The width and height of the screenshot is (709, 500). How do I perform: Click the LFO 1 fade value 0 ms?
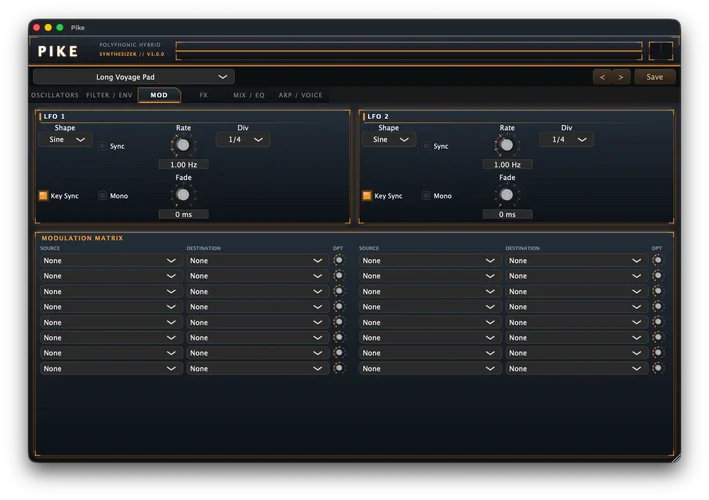tap(184, 214)
